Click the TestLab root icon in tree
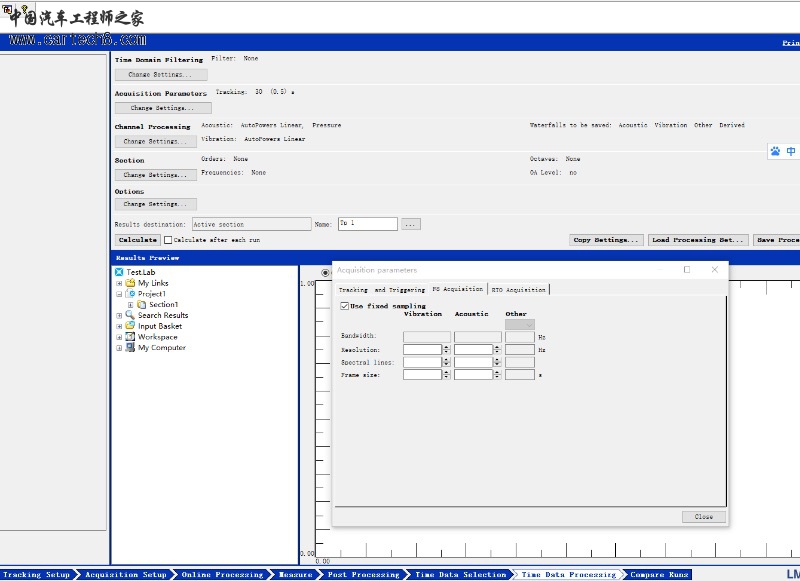Viewport: 800px width, 581px height. point(119,272)
